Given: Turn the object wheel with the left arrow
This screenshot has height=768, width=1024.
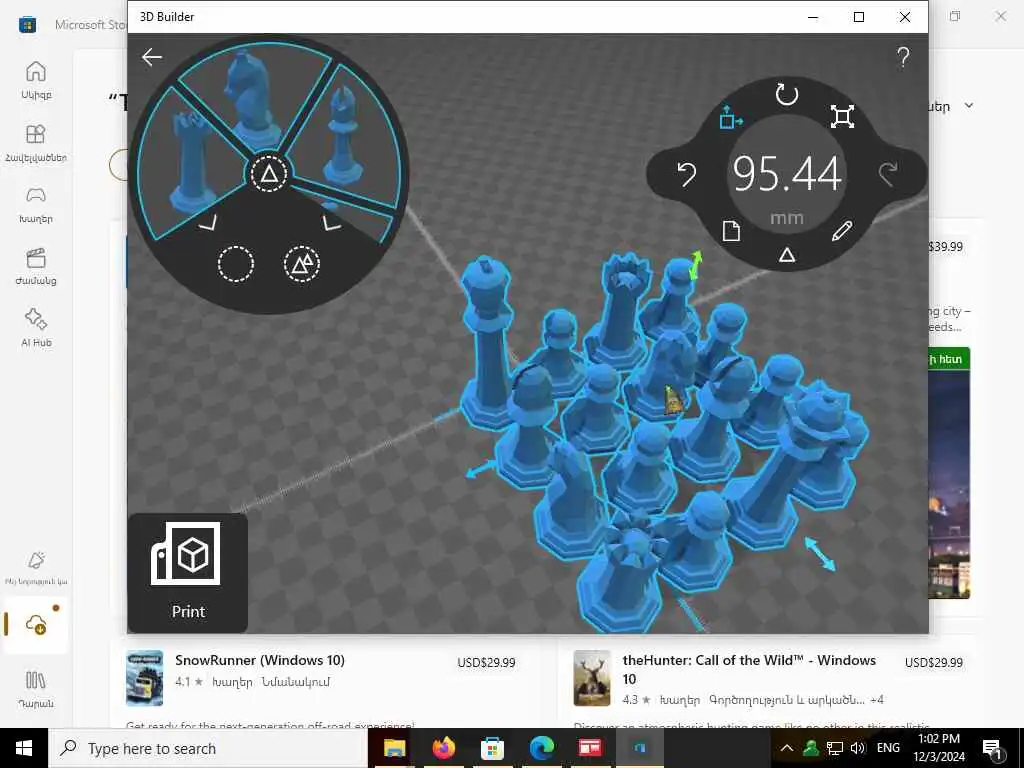Looking at the screenshot, I should [x=208, y=224].
